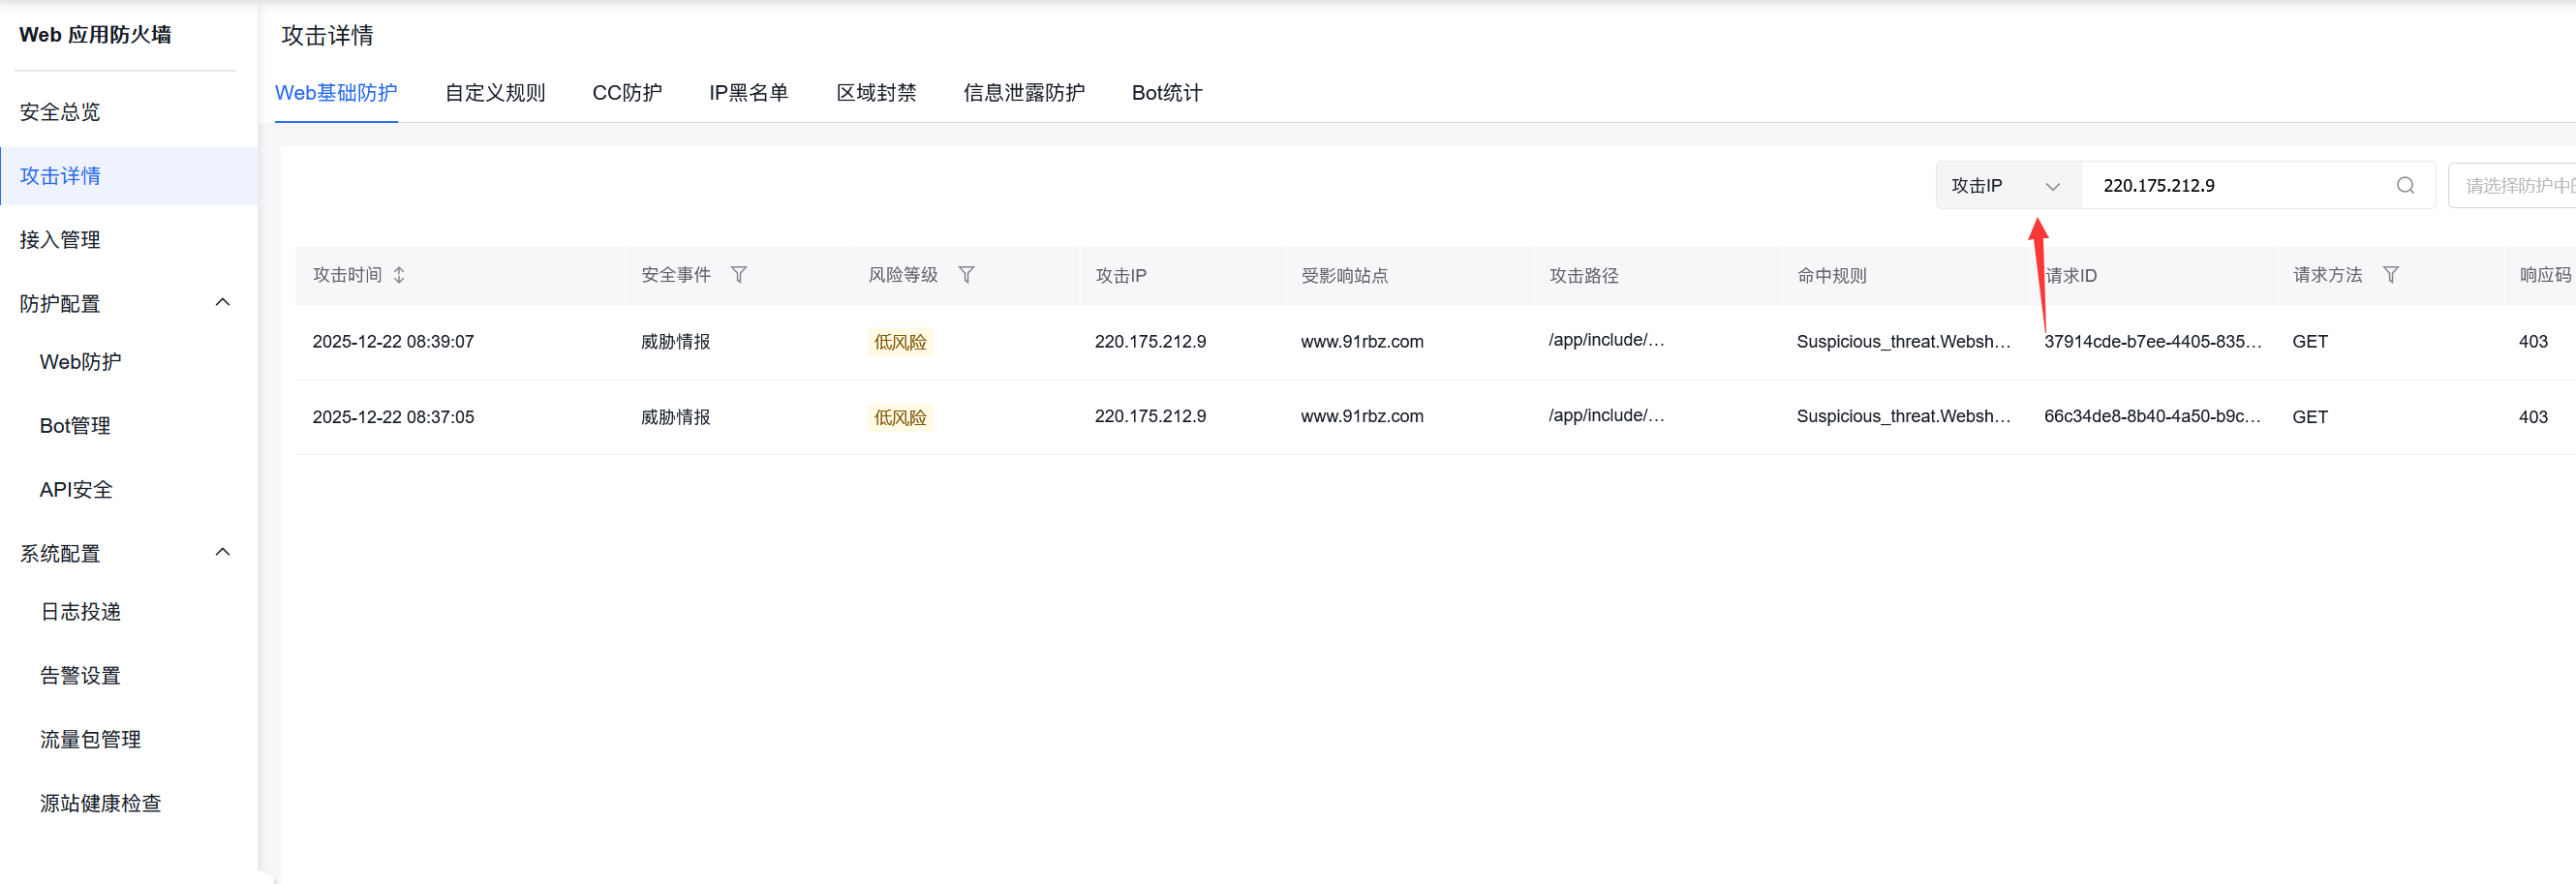Open the 风险等级 column filter funnel
This screenshot has width=2576, height=884.
click(x=966, y=274)
